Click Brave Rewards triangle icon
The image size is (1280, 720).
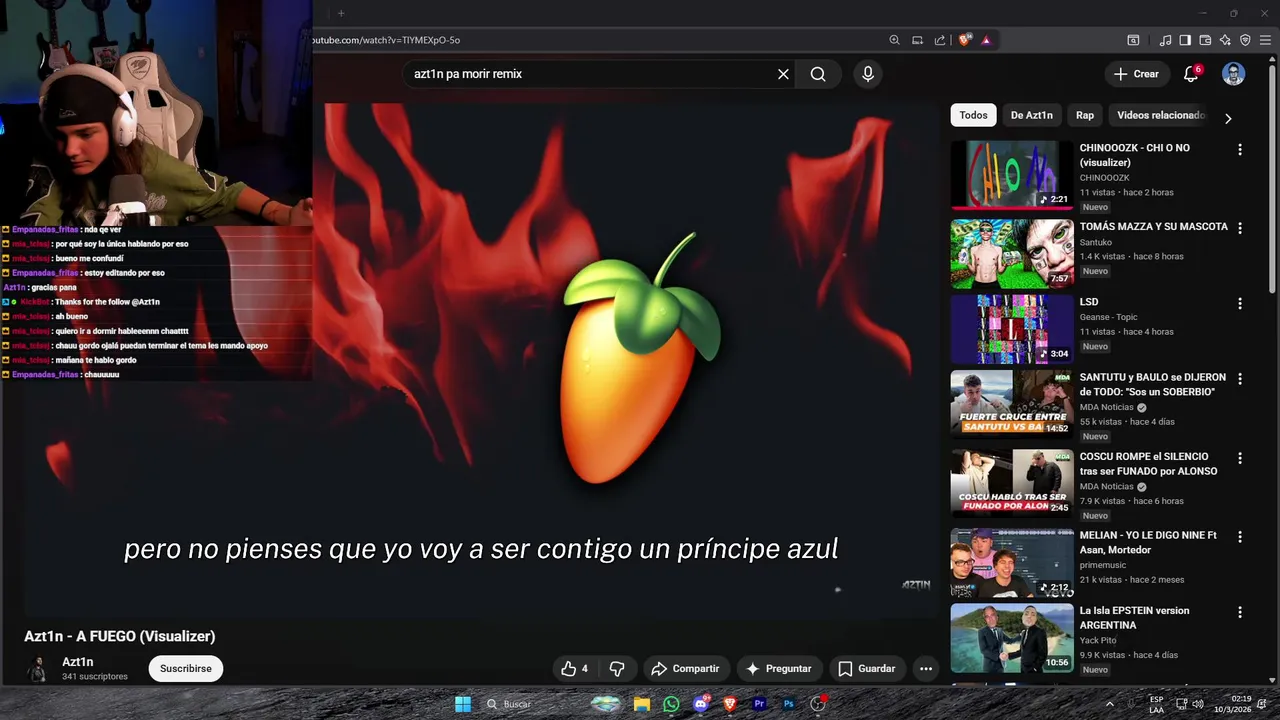[x=986, y=40]
